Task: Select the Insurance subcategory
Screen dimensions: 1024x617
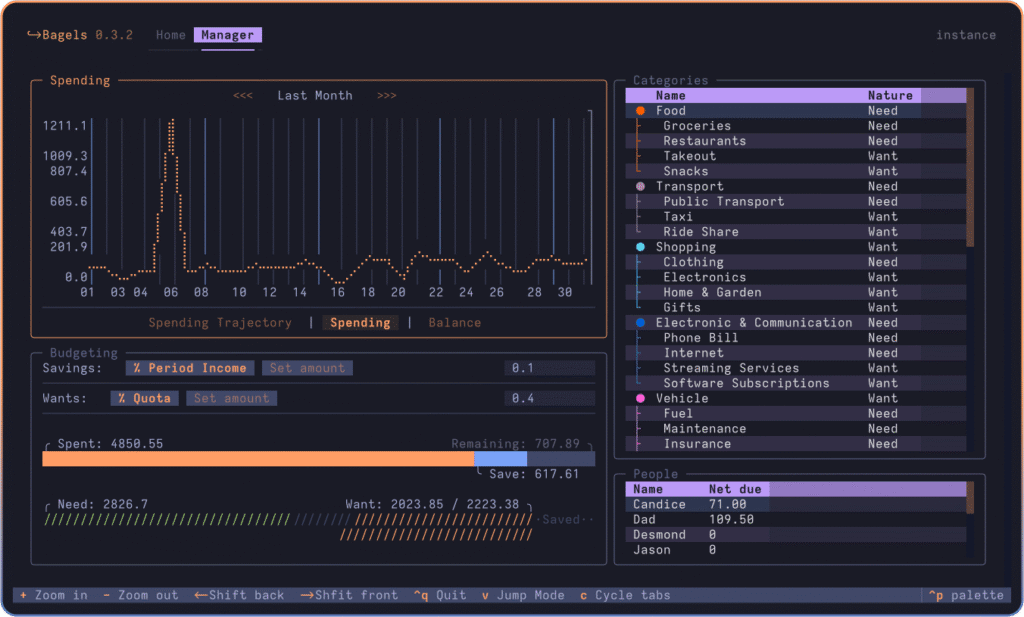Action: pos(795,444)
